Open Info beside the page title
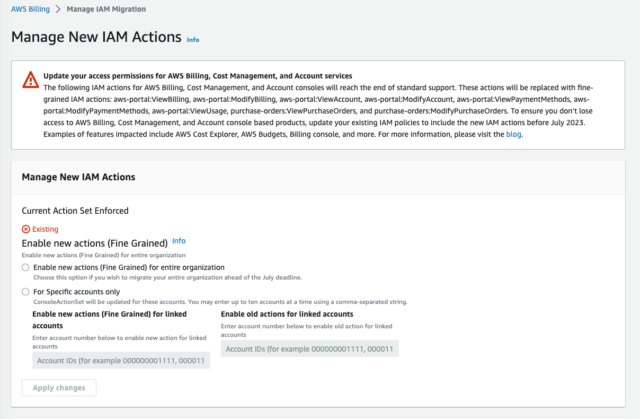The width and height of the screenshot is (640, 419). [x=193, y=40]
